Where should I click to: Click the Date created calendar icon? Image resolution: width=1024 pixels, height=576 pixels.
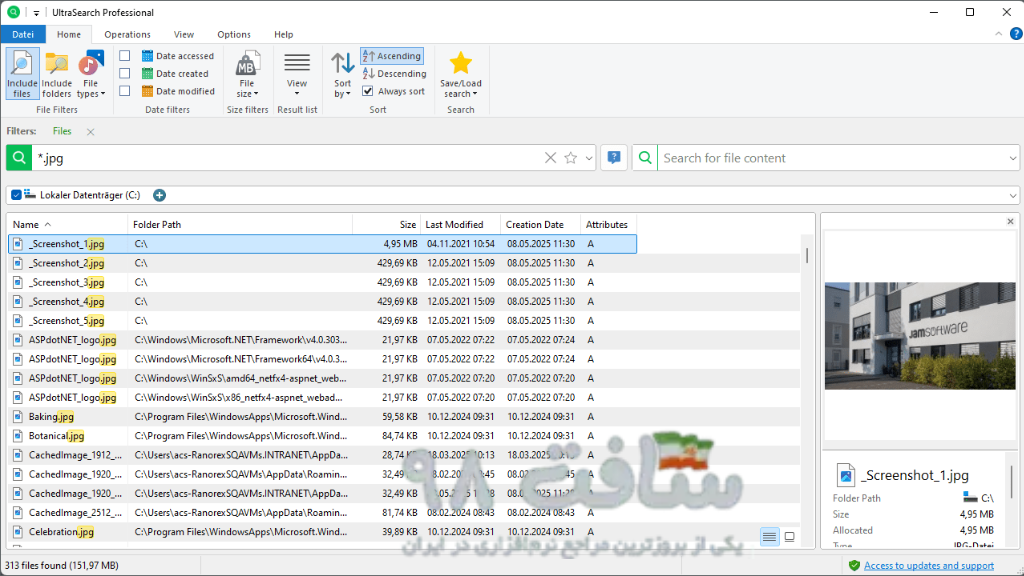[x=148, y=74]
